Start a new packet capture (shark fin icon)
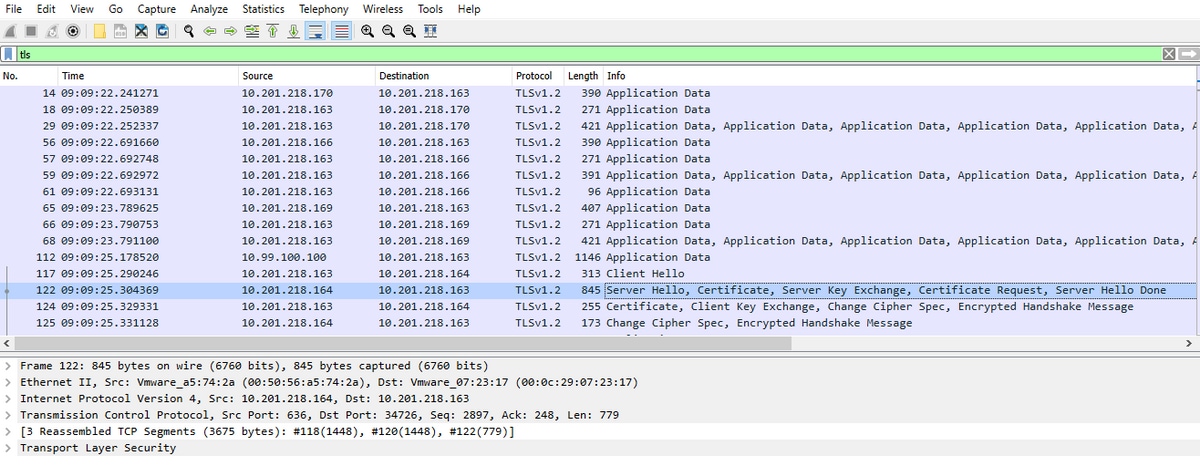Viewport: 1200px width, 469px height. point(9,31)
